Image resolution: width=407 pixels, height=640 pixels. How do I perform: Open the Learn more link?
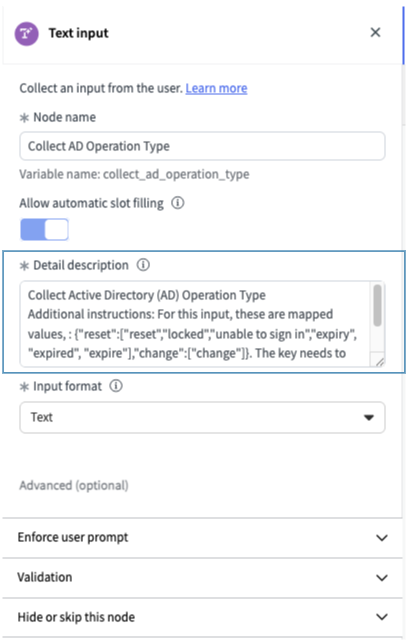[216, 88]
